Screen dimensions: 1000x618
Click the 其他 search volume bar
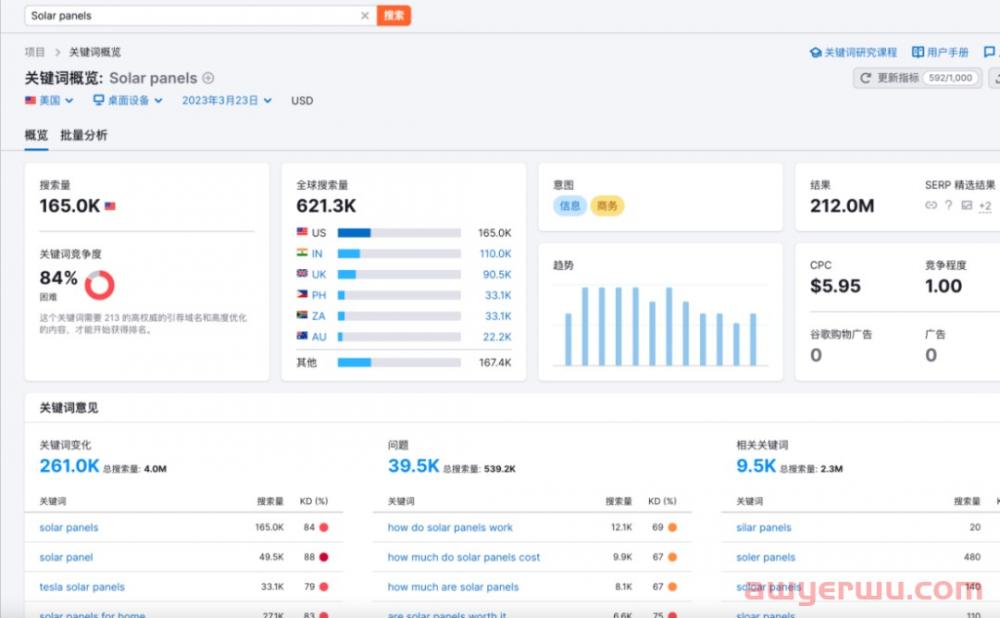[x=399, y=362]
